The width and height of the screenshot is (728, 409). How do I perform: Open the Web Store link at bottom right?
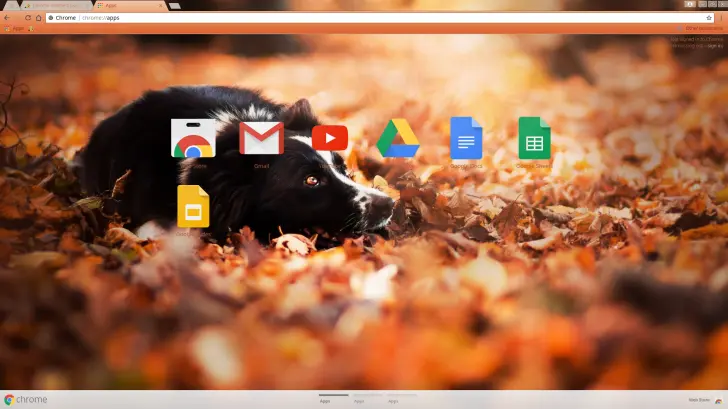[x=705, y=400]
